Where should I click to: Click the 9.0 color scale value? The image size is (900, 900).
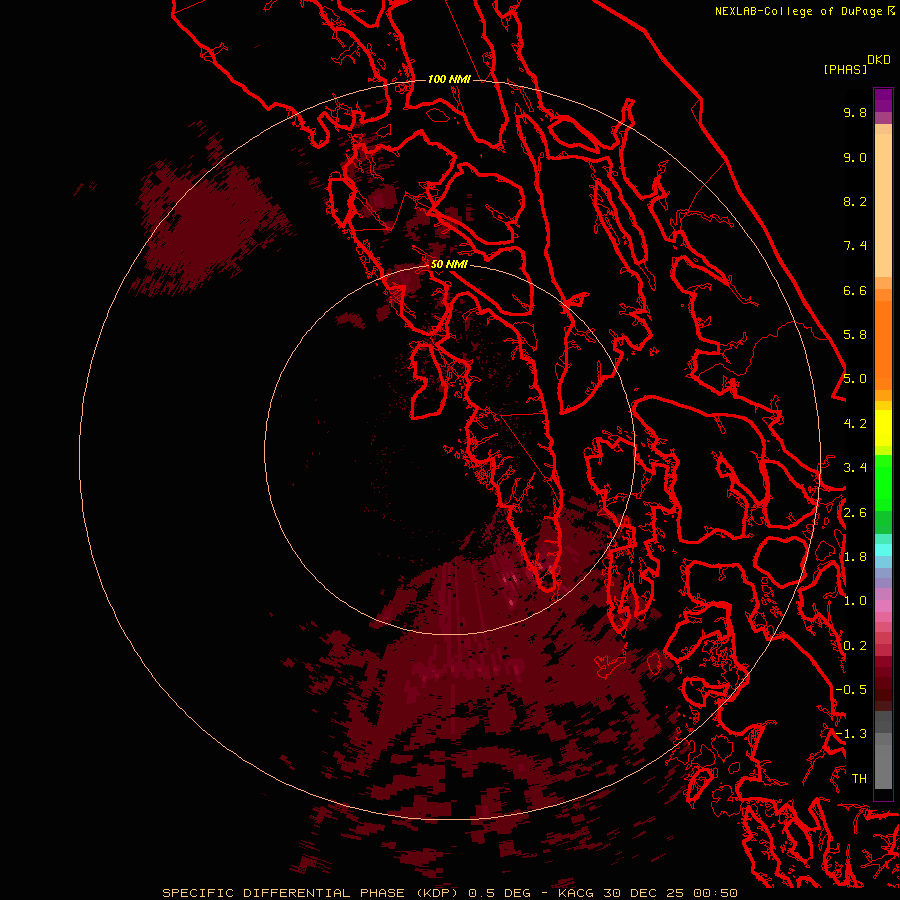tap(855, 157)
